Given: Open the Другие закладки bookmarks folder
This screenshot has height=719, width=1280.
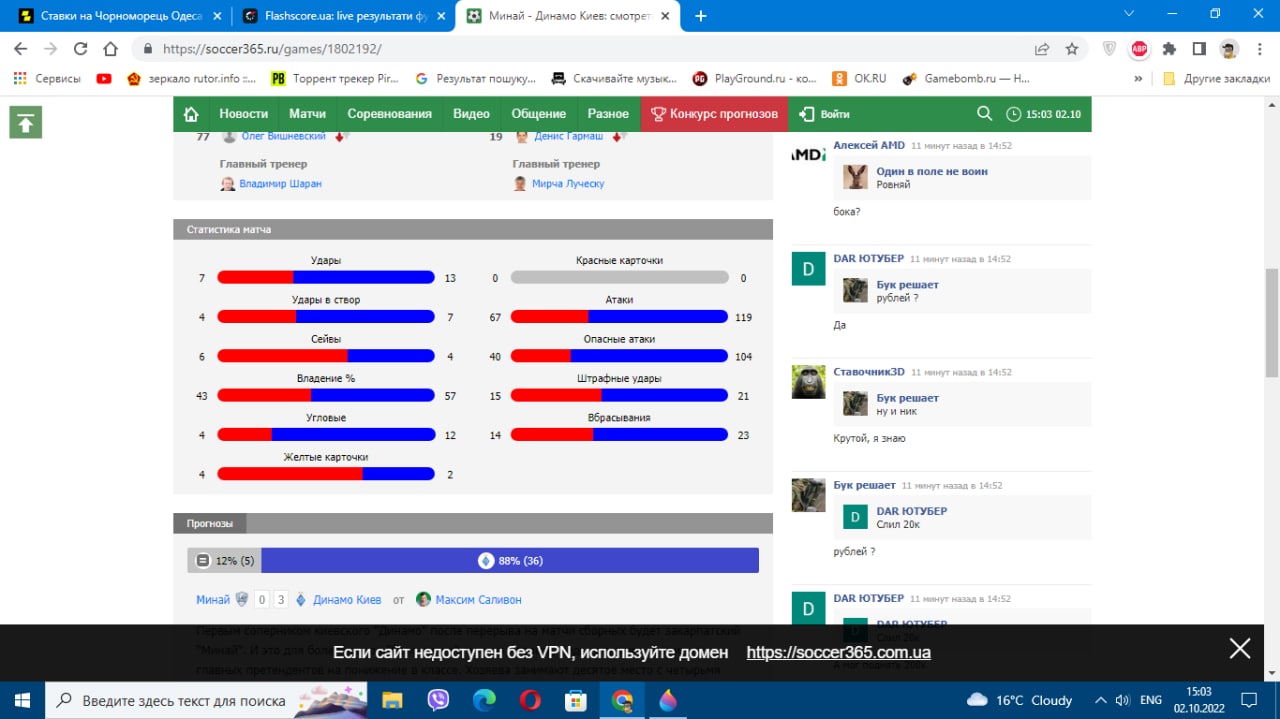Looking at the screenshot, I should (1216, 78).
